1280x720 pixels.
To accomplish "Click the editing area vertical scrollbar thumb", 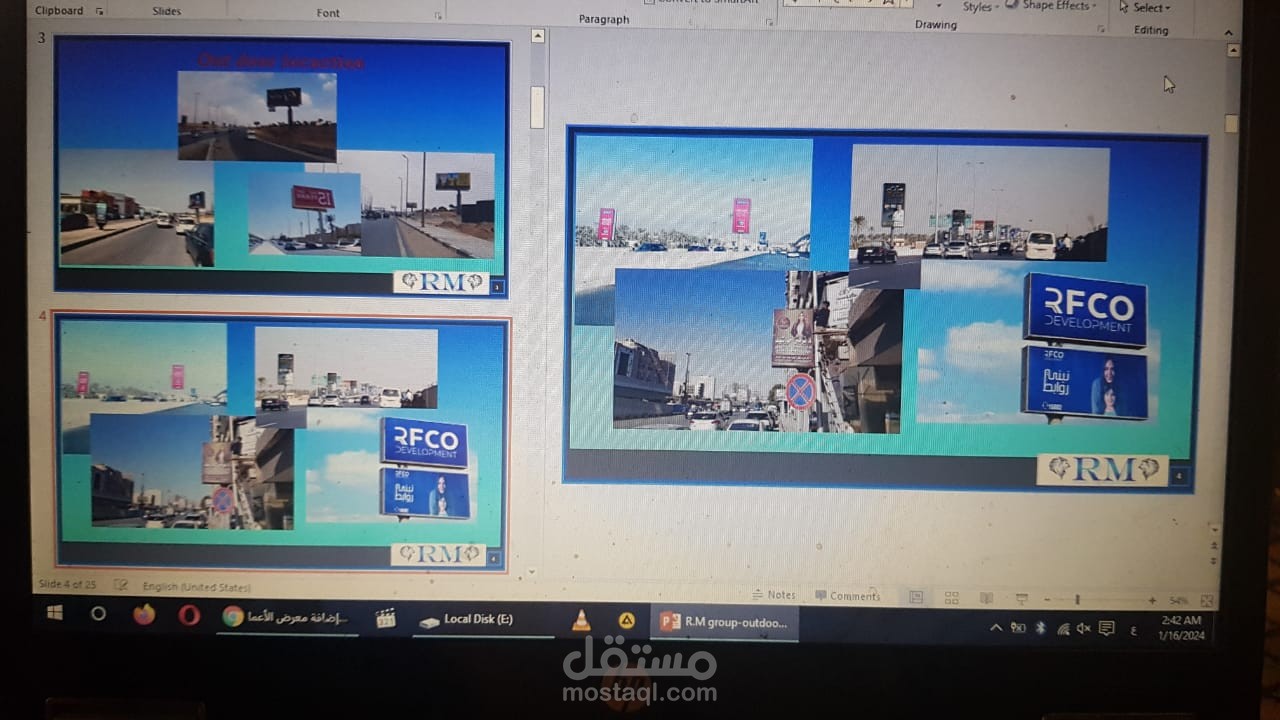I will tap(1231, 124).
